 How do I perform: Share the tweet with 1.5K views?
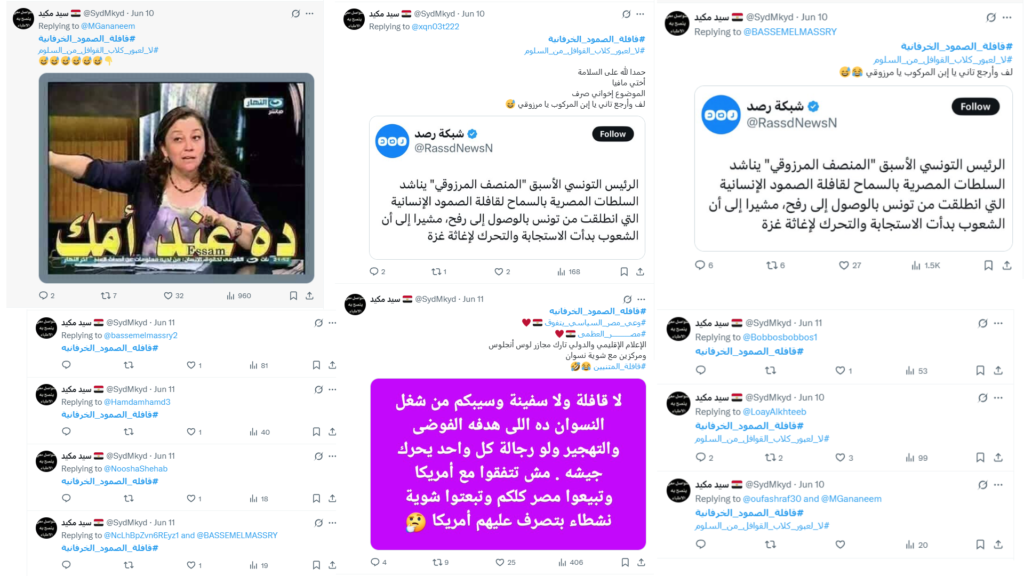[x=1007, y=265]
